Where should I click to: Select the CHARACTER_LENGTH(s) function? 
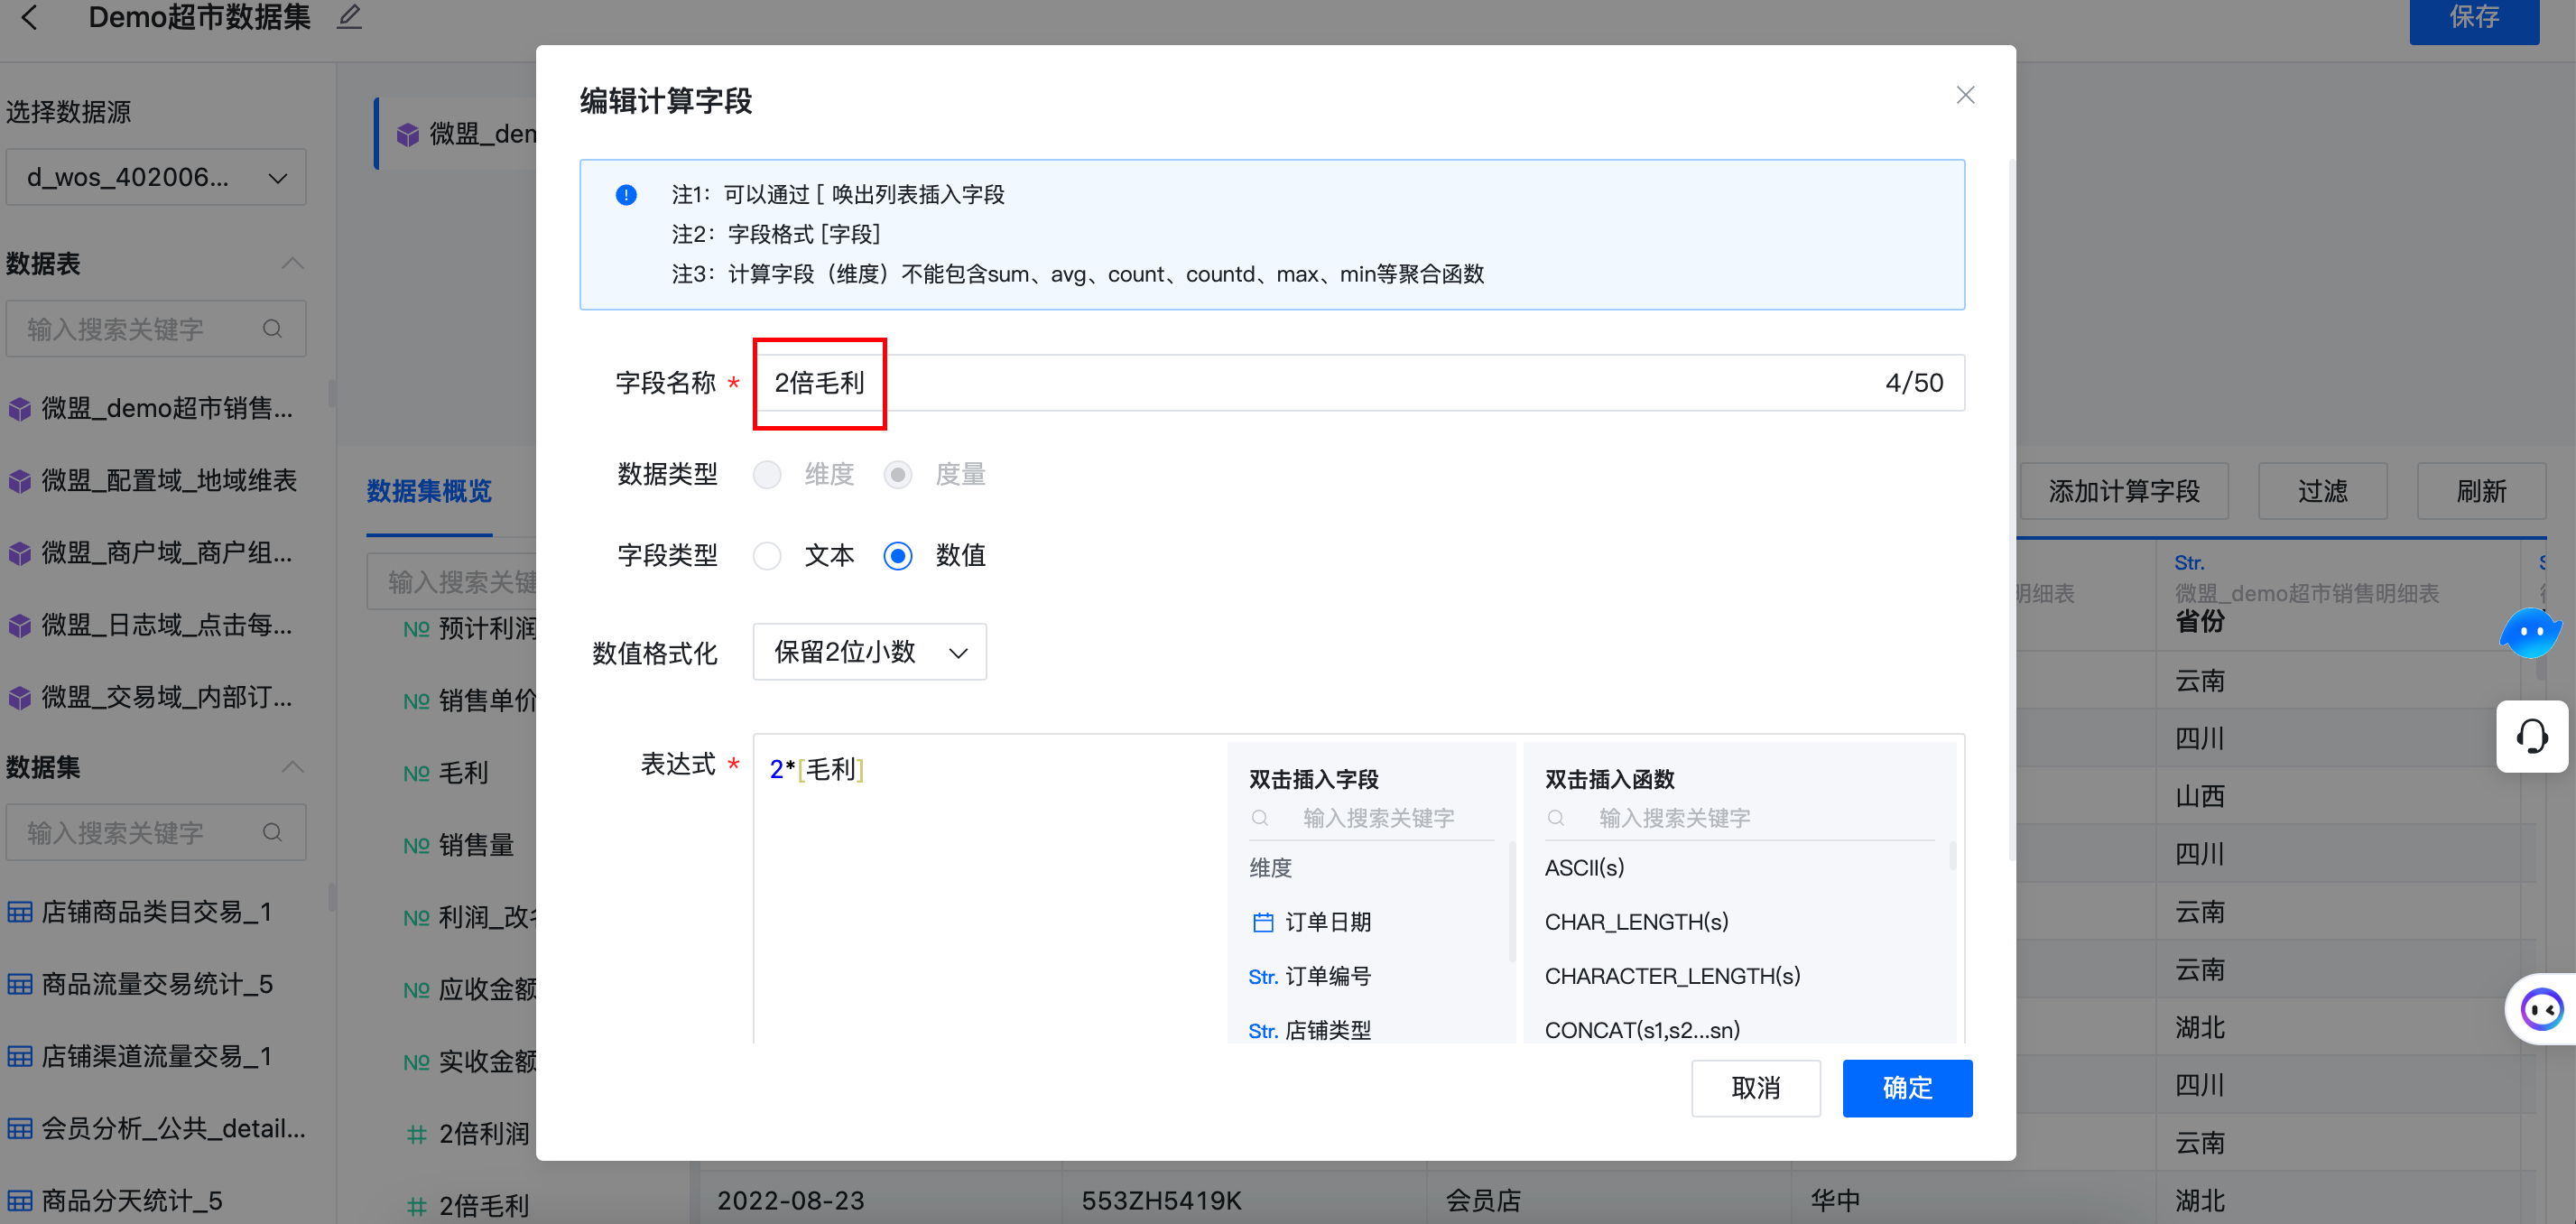point(1672,976)
